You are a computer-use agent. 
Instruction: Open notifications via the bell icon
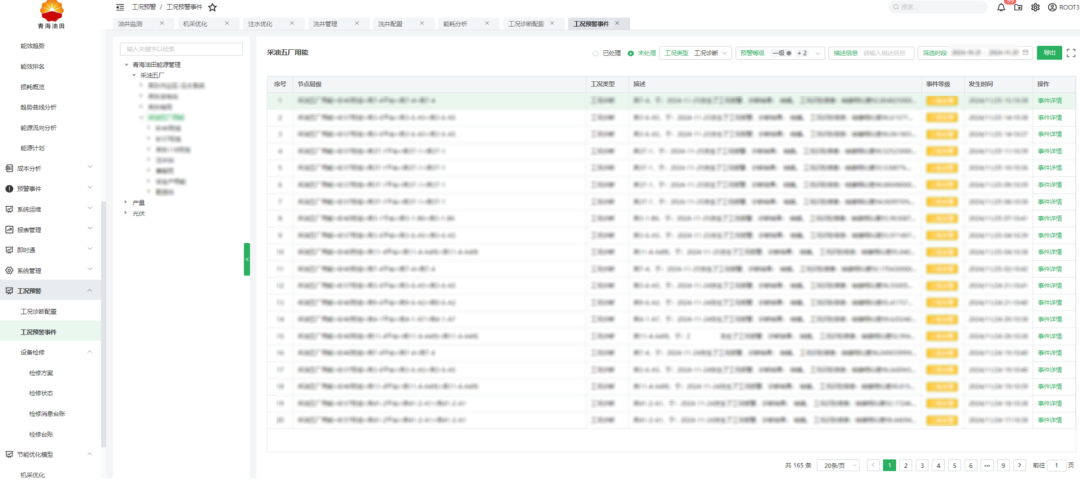[1001, 7]
